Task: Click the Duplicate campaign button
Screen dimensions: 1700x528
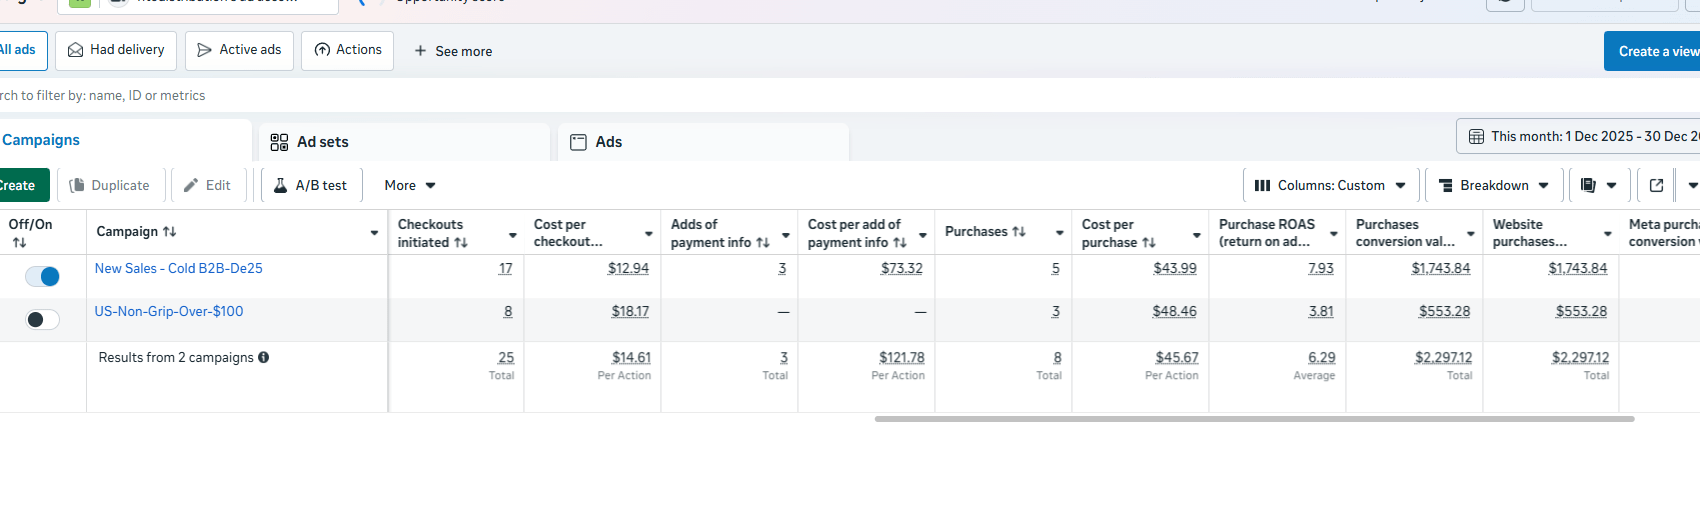Action: (109, 186)
